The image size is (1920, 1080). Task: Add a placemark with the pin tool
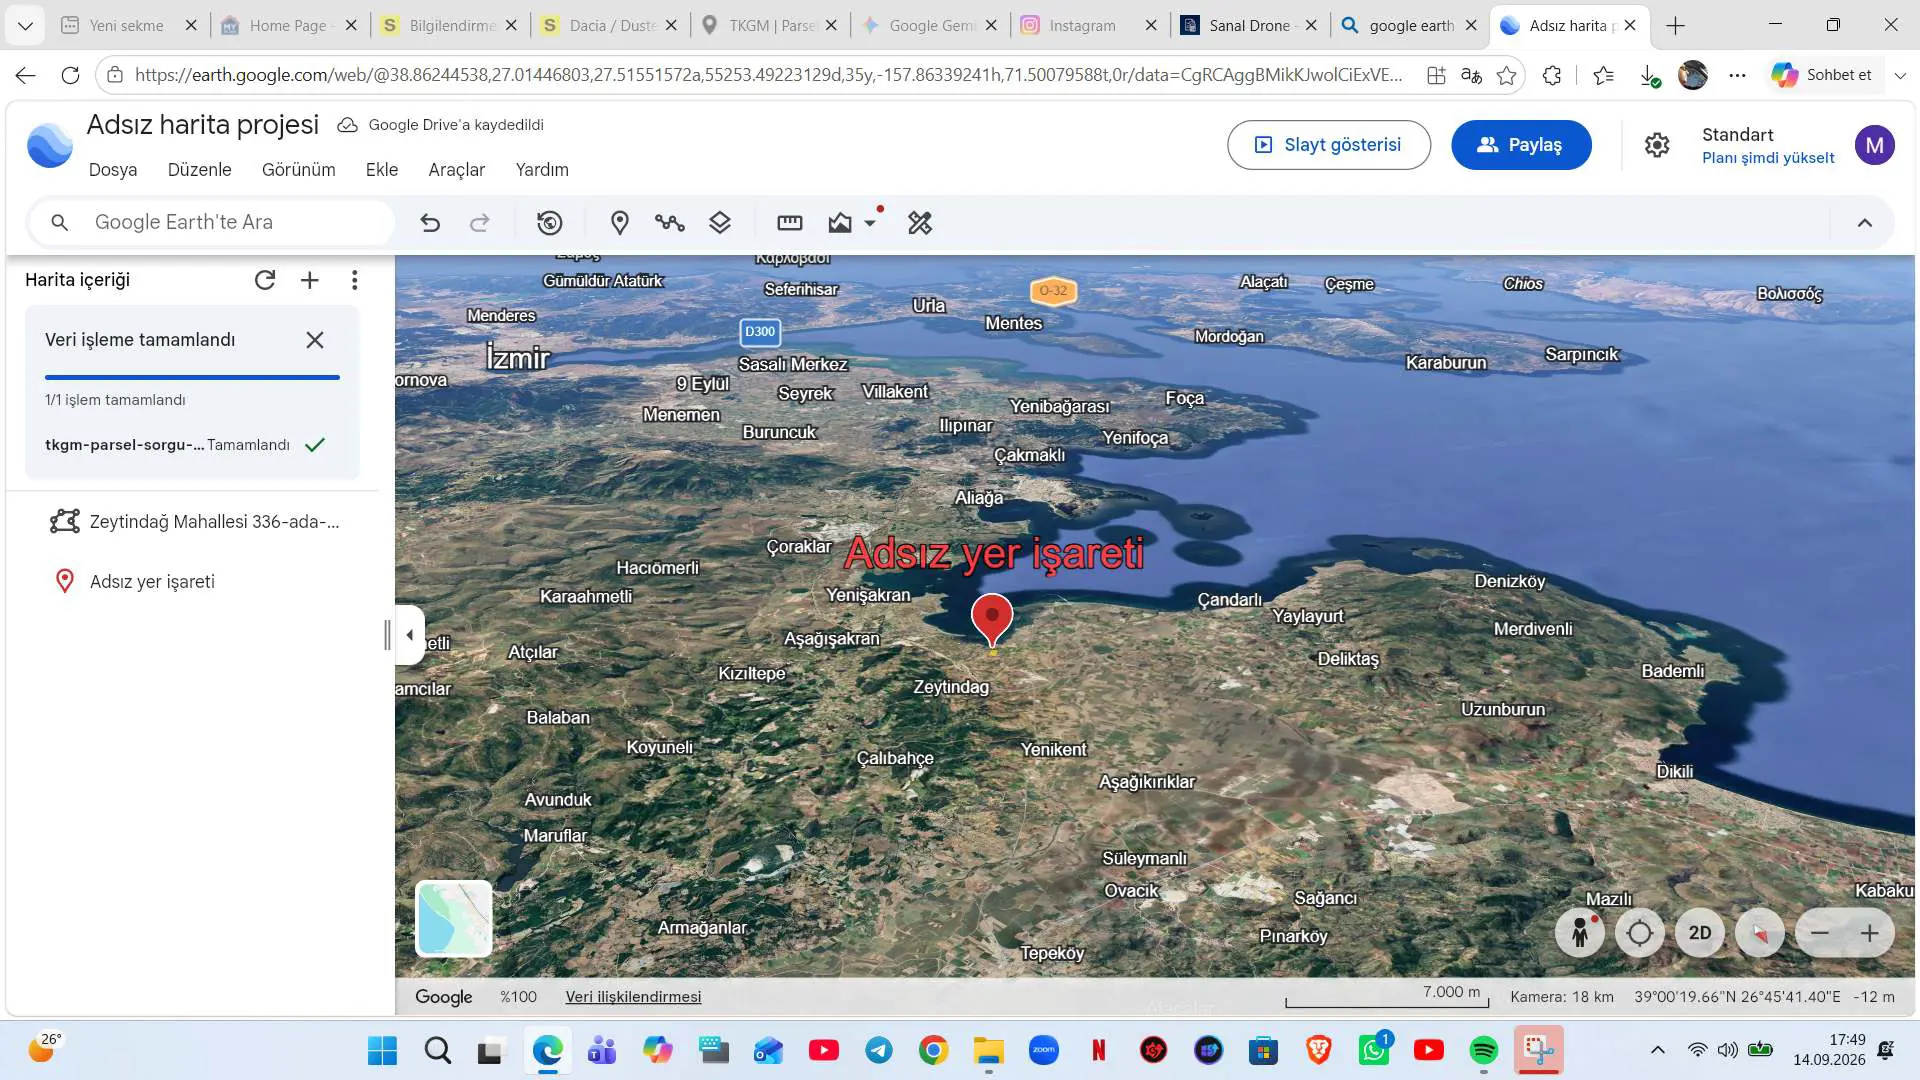click(620, 223)
